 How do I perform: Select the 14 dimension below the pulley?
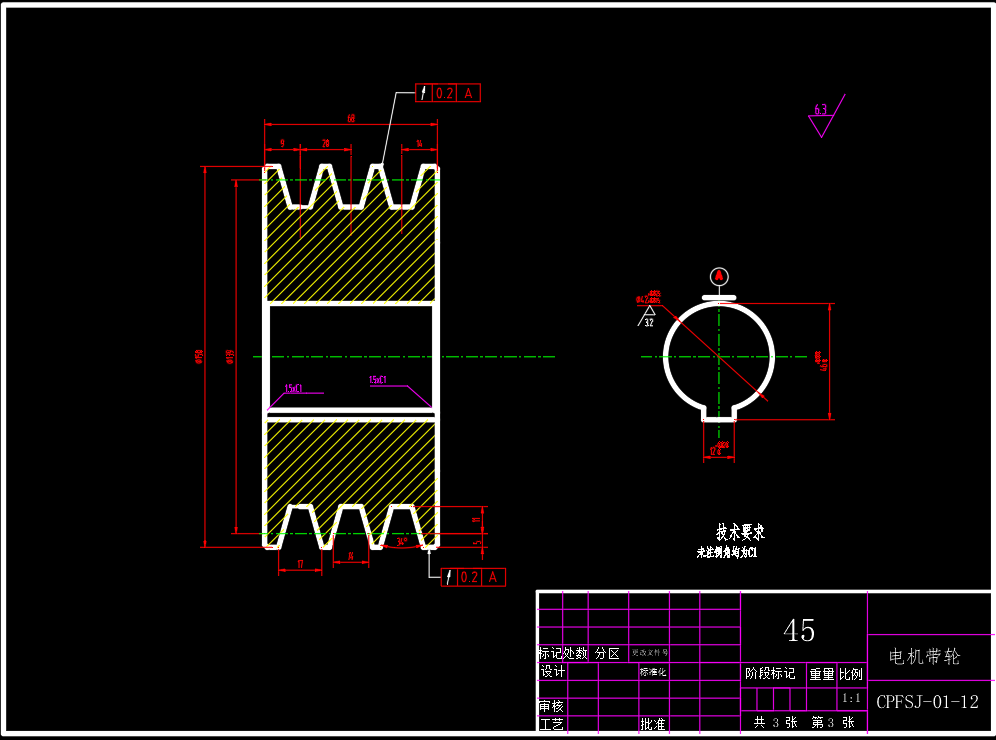351,556
